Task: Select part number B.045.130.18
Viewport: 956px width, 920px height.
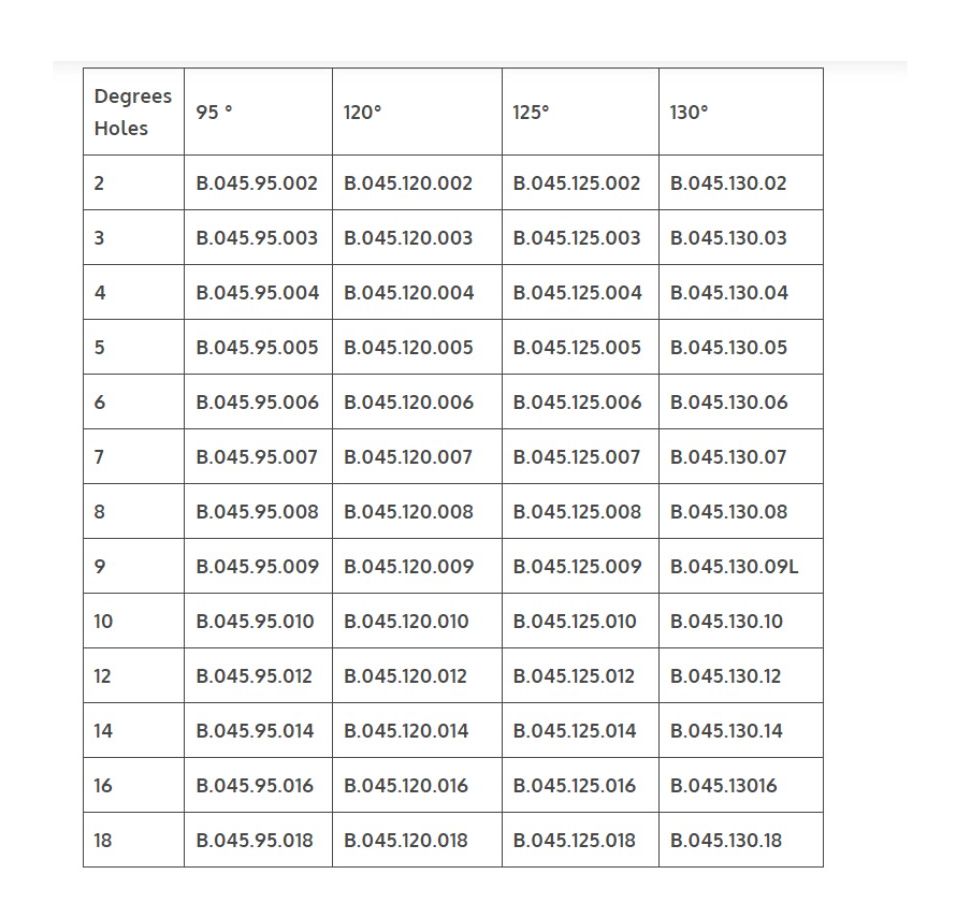Action: coord(726,840)
